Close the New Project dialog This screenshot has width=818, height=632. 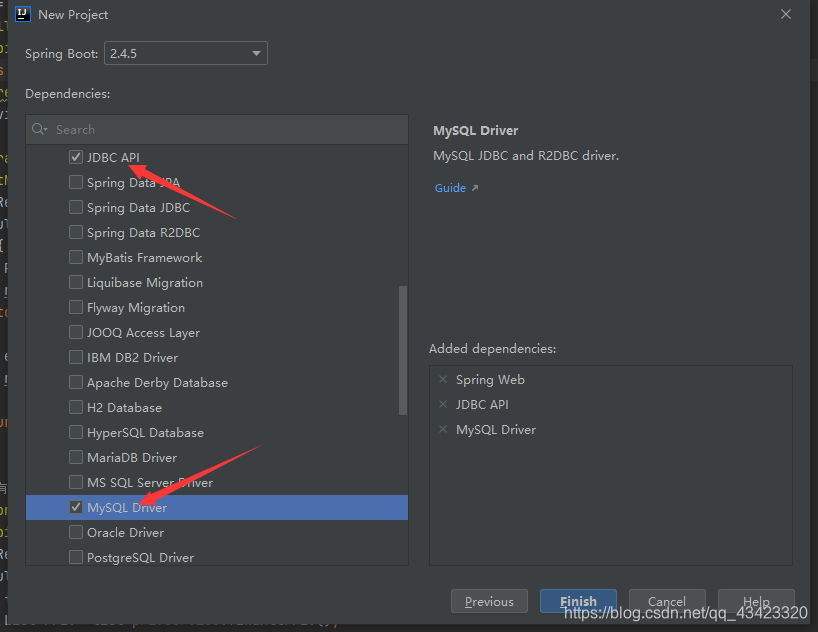point(786,14)
